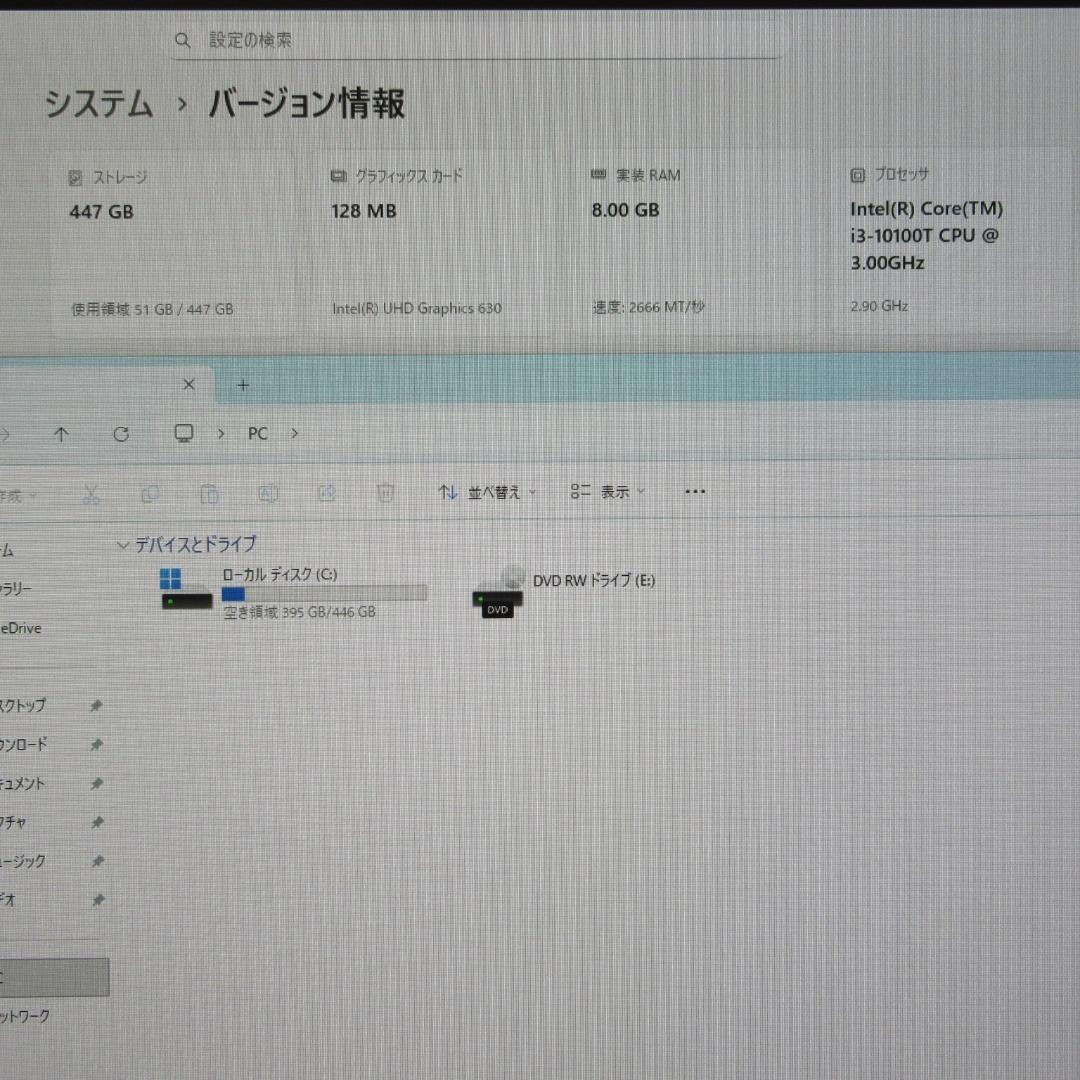
Task: Click PC in the address bar breadcrumb
Action: tap(257, 433)
